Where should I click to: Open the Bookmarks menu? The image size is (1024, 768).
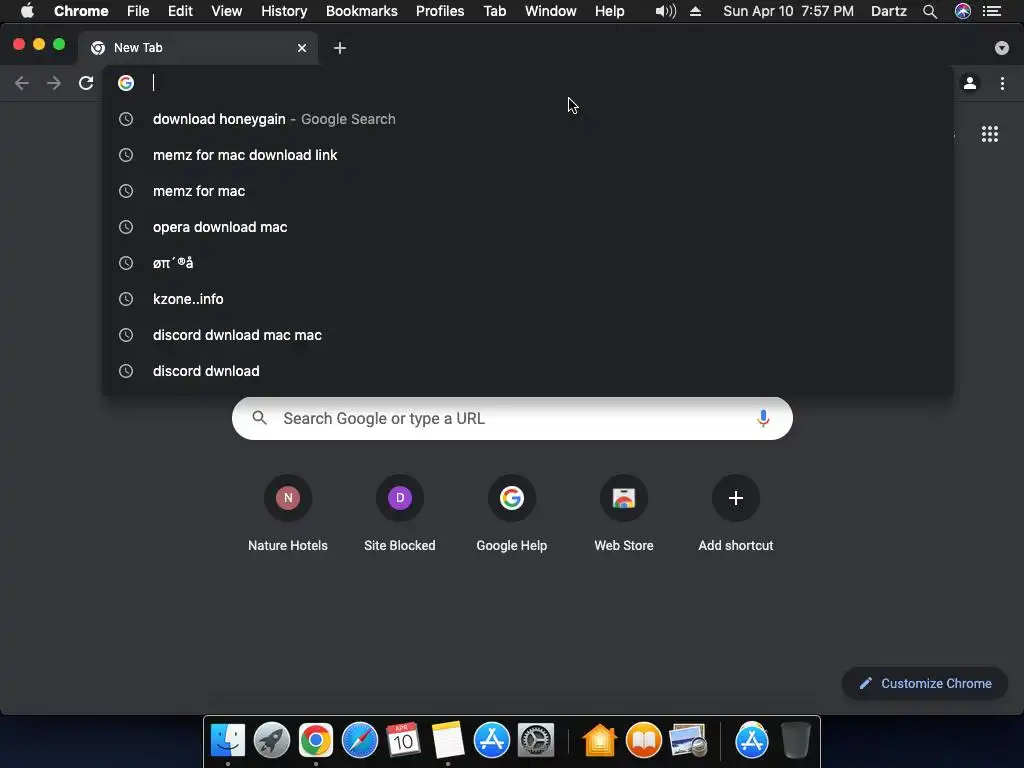click(x=362, y=11)
